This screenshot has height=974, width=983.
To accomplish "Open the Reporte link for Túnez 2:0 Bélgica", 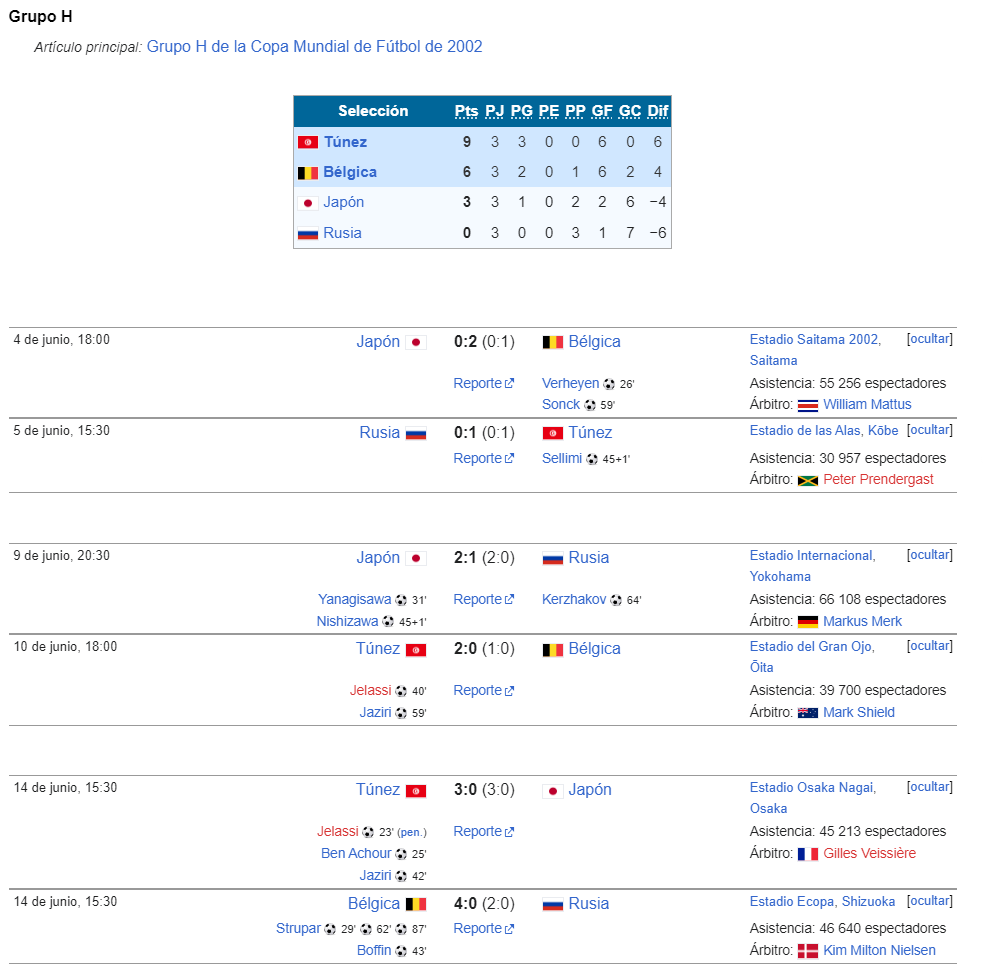I will 483,691.
